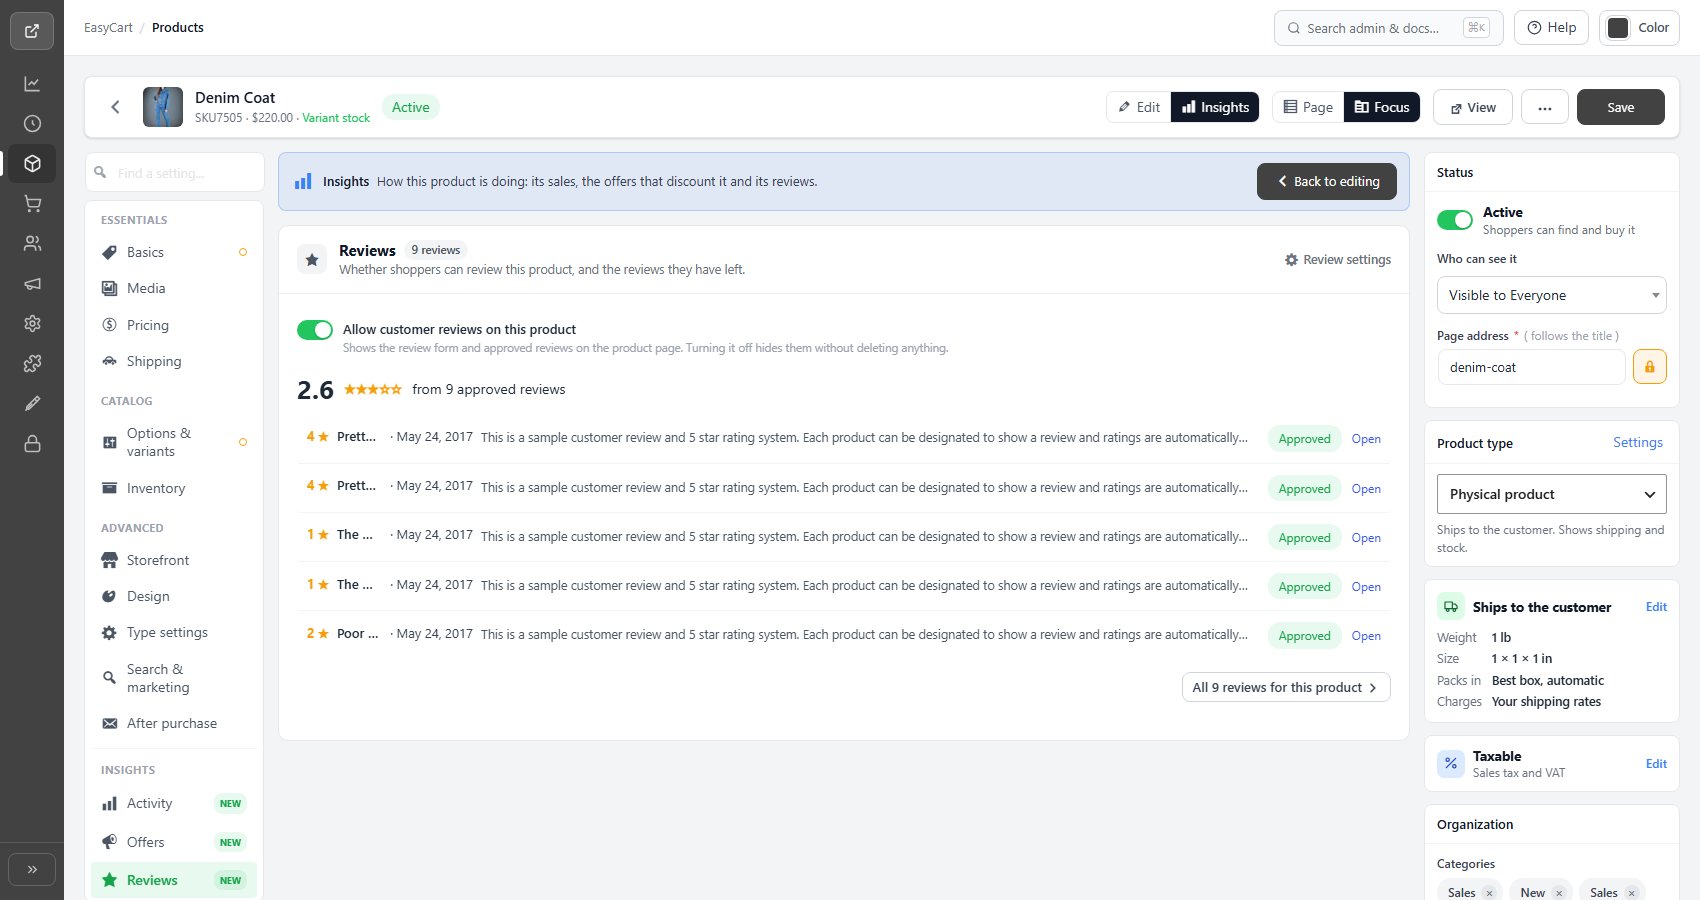This screenshot has width=1700, height=900.
Task: Open the Visible to Everyone dropdown
Action: (1552, 295)
